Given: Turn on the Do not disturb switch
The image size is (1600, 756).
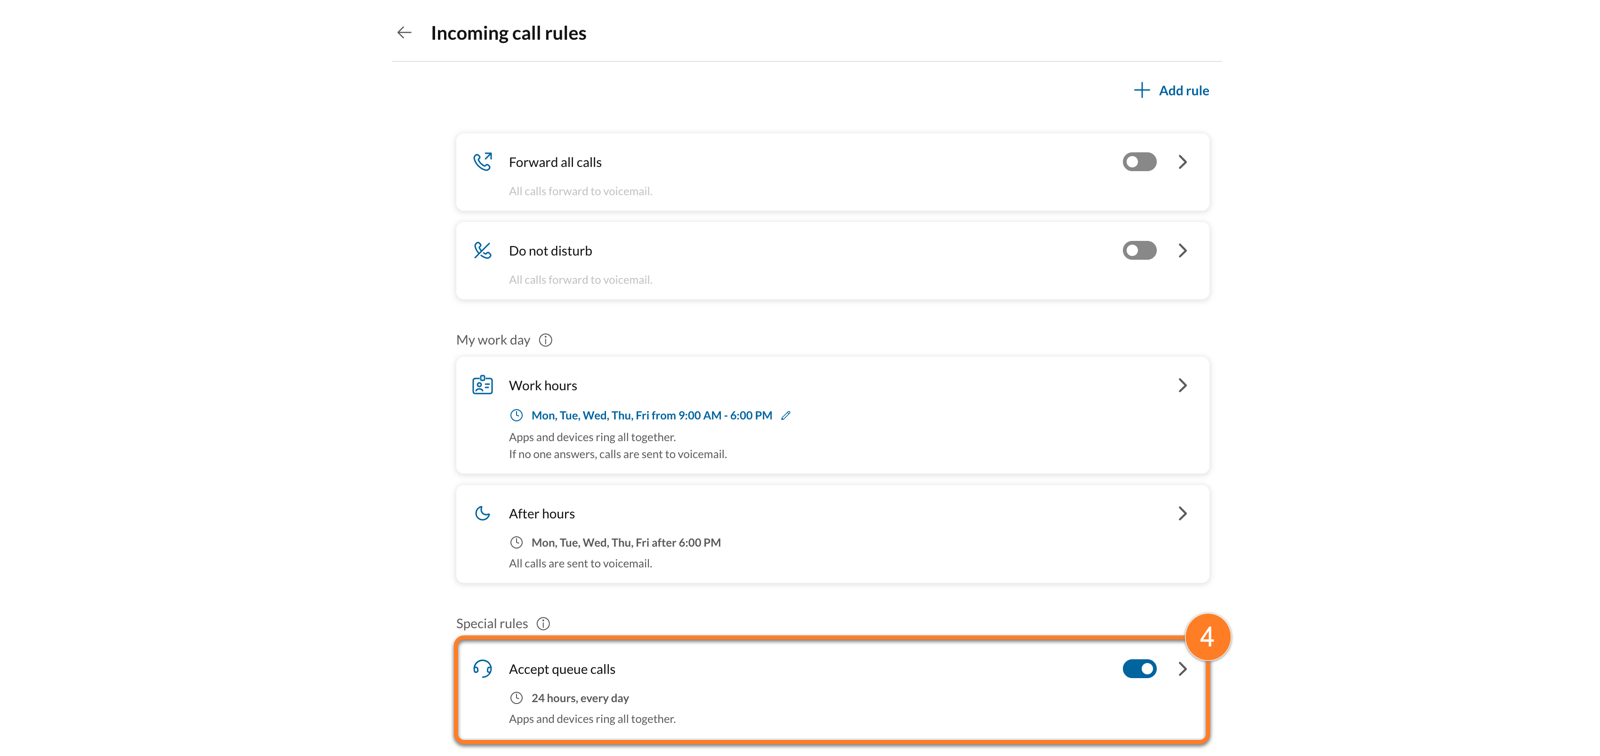Looking at the screenshot, I should tap(1139, 251).
